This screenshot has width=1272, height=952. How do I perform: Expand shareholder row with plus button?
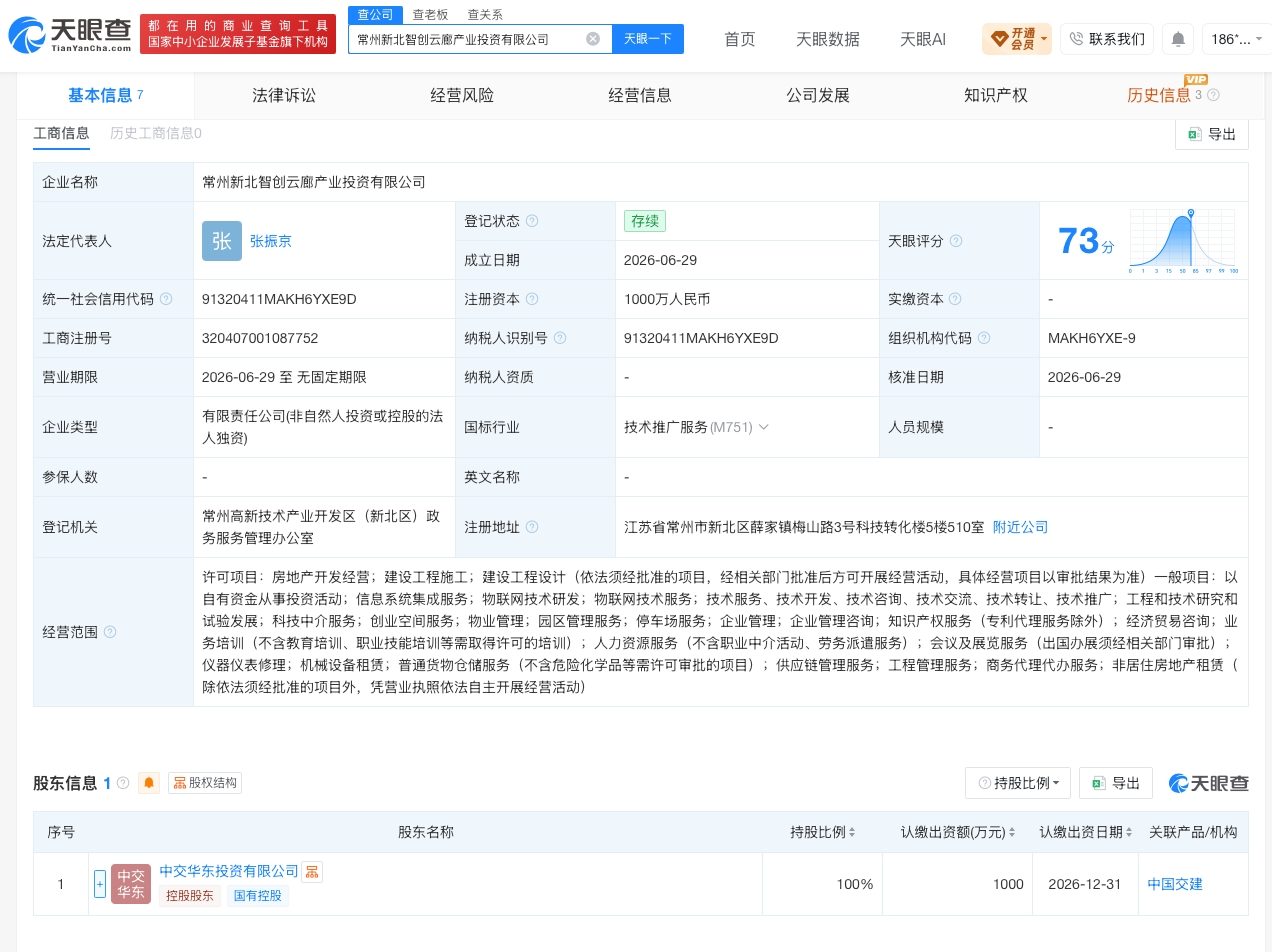coord(100,884)
